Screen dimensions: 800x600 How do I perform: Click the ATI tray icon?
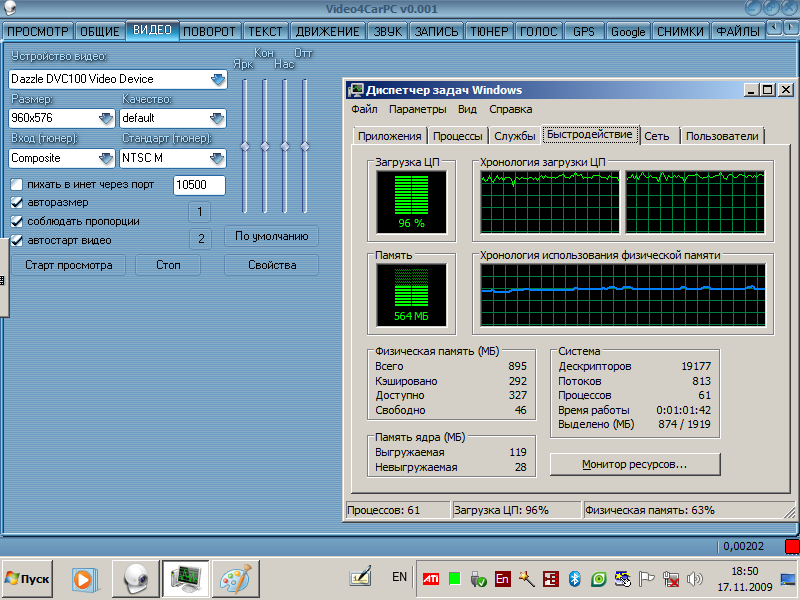tap(429, 578)
